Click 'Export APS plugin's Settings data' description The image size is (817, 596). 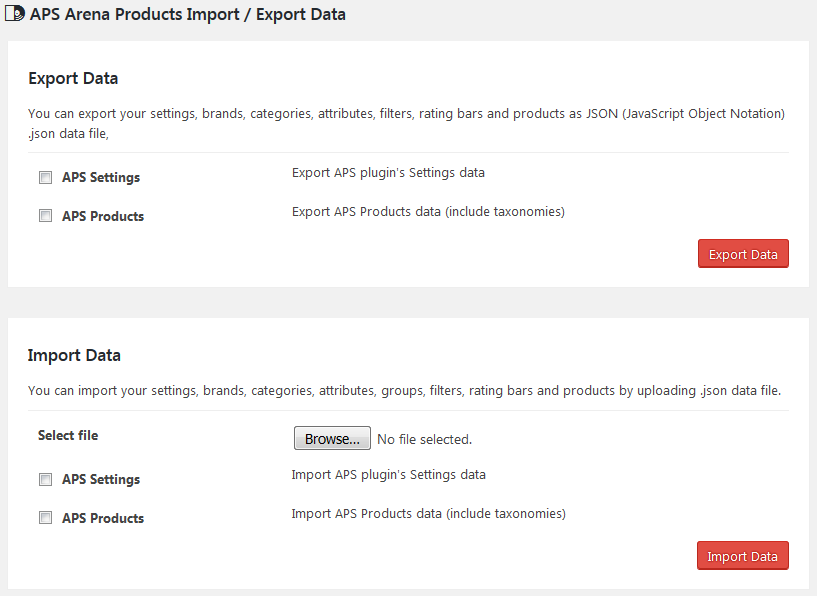pos(388,173)
